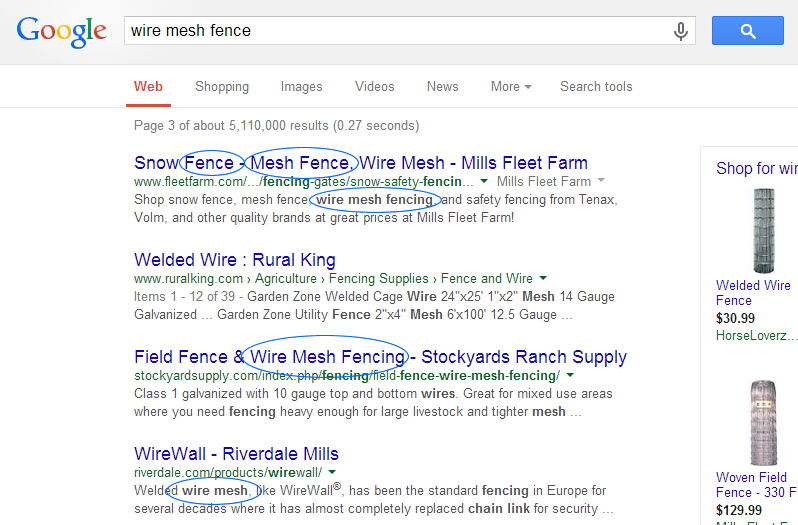Select the Web tab
This screenshot has width=798, height=525.
148,86
